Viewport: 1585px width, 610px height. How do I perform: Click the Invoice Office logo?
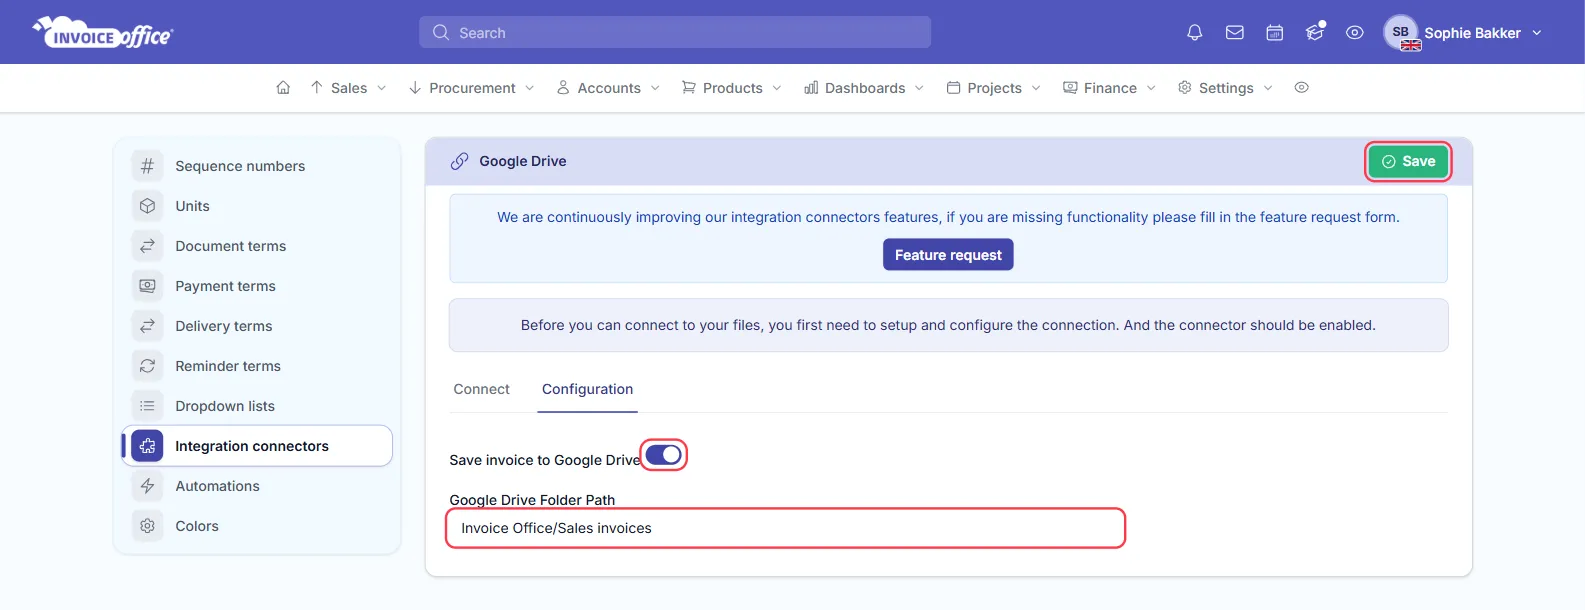pos(103,33)
